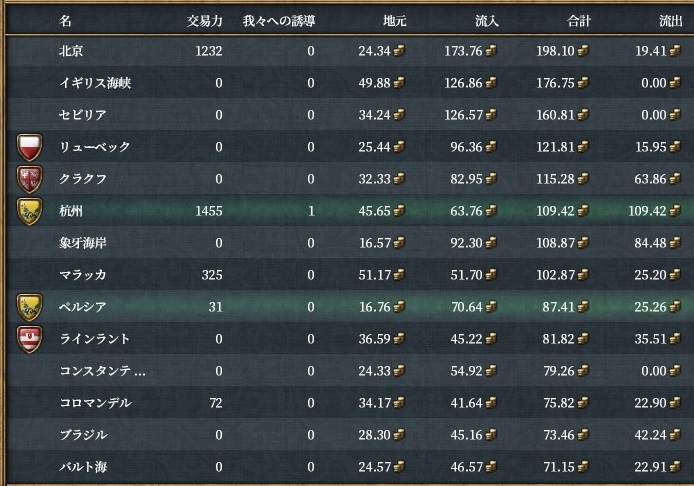
Task: Sort by the 我々への誘導 column
Action: tap(278, 20)
